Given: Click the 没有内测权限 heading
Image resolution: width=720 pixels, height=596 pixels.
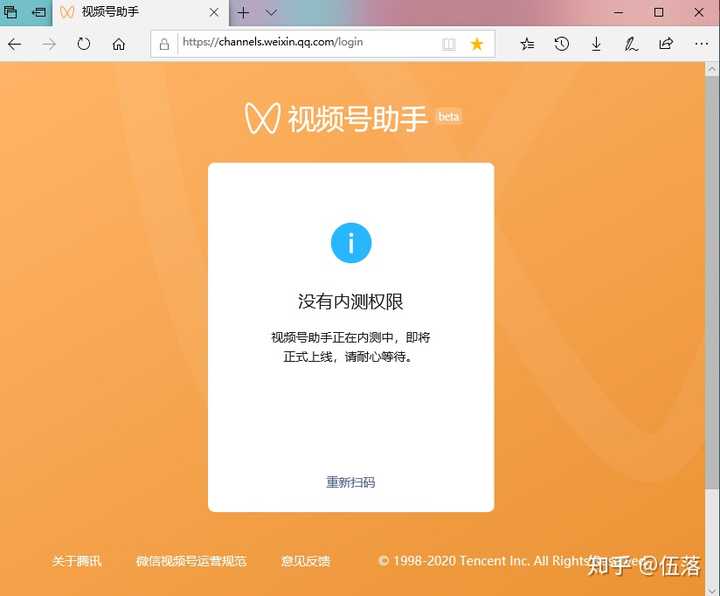Looking at the screenshot, I should (x=350, y=302).
